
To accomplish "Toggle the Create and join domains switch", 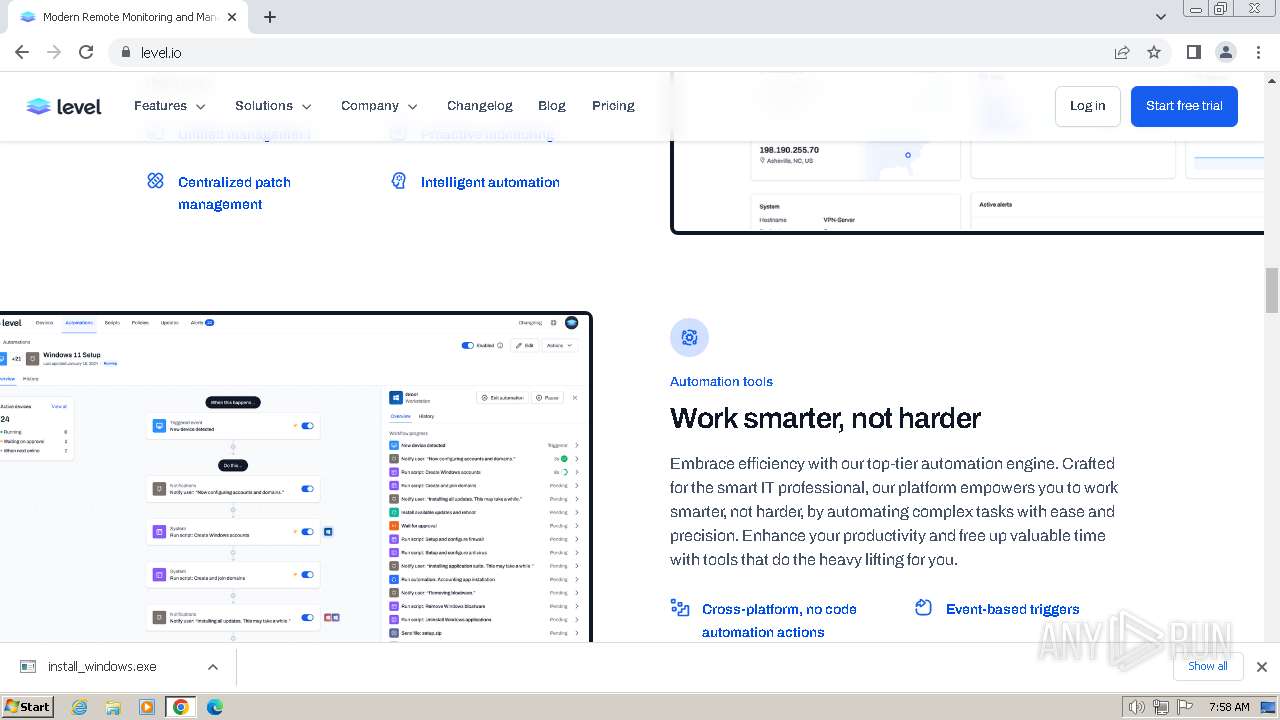I will 307,574.
